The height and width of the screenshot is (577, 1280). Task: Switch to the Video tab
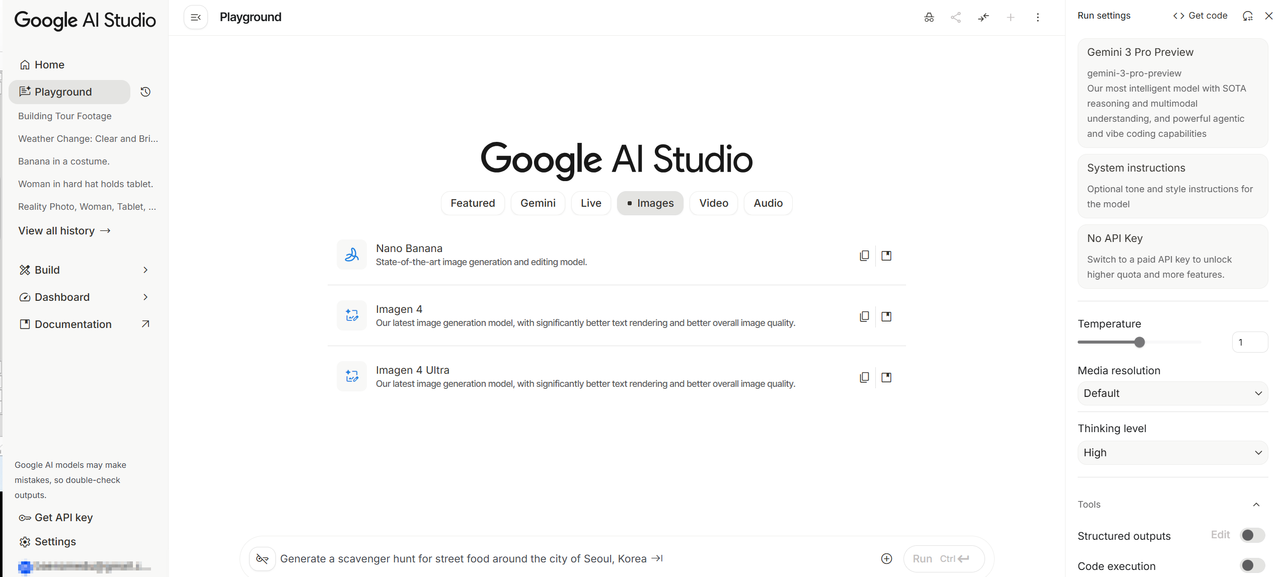pyautogui.click(x=713, y=203)
